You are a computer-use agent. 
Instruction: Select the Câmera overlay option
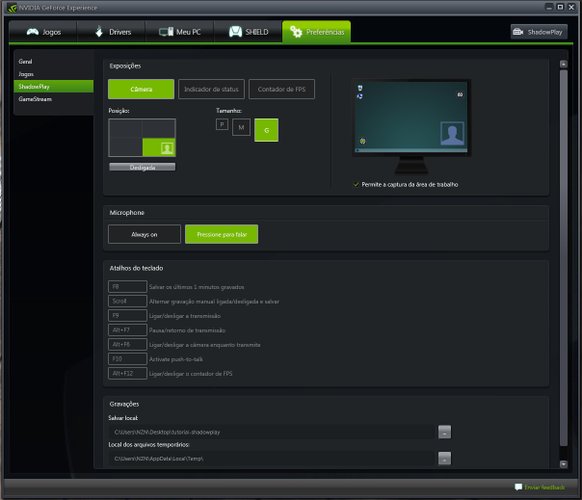tap(141, 89)
